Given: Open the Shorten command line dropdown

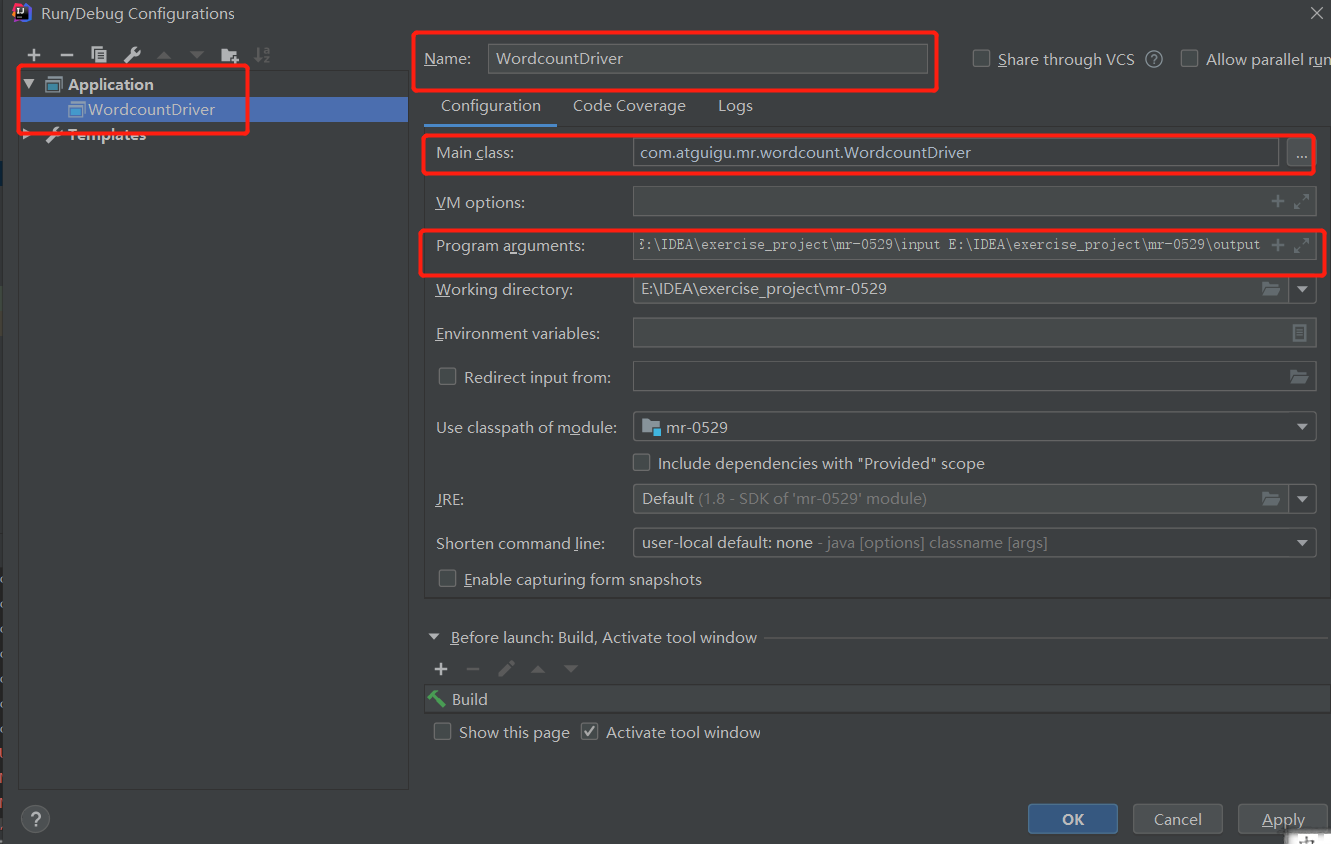Looking at the screenshot, I should 1301,542.
